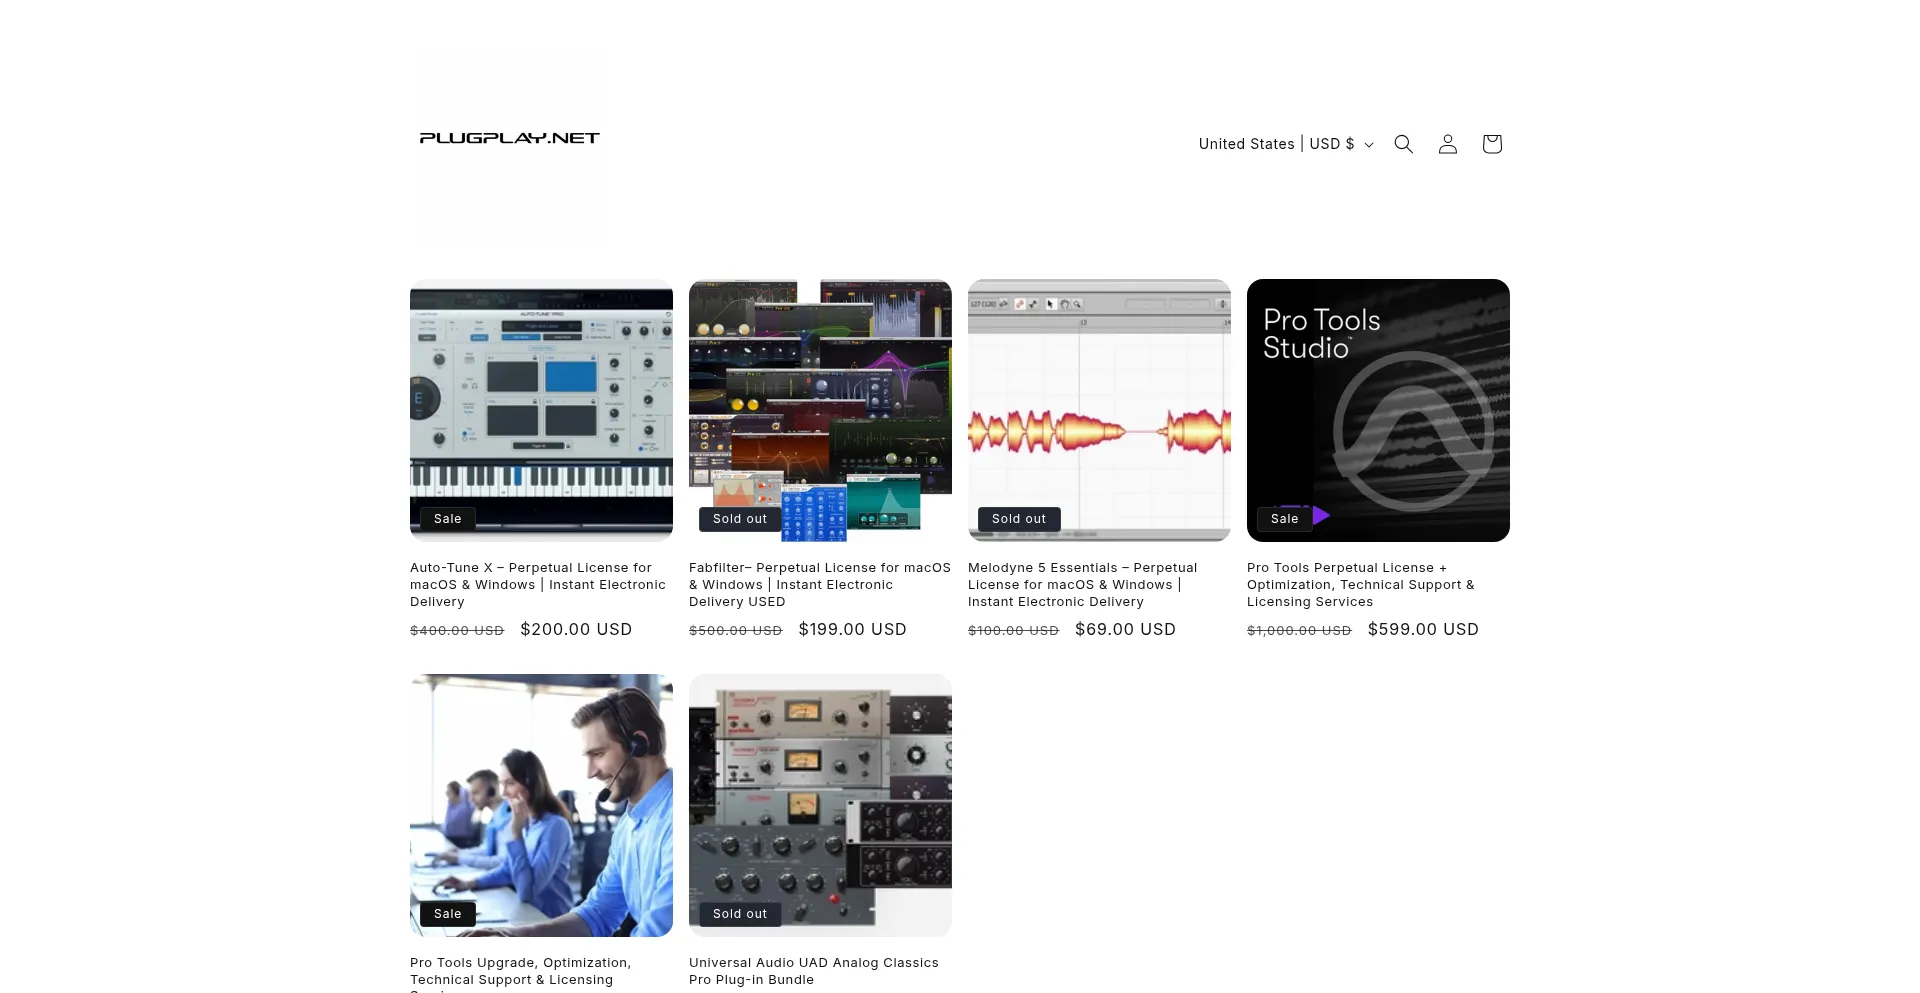The image size is (1920, 993).
Task: Open Pro Tools Perpetual License + Optimization link
Action: pyautogui.click(x=1361, y=585)
